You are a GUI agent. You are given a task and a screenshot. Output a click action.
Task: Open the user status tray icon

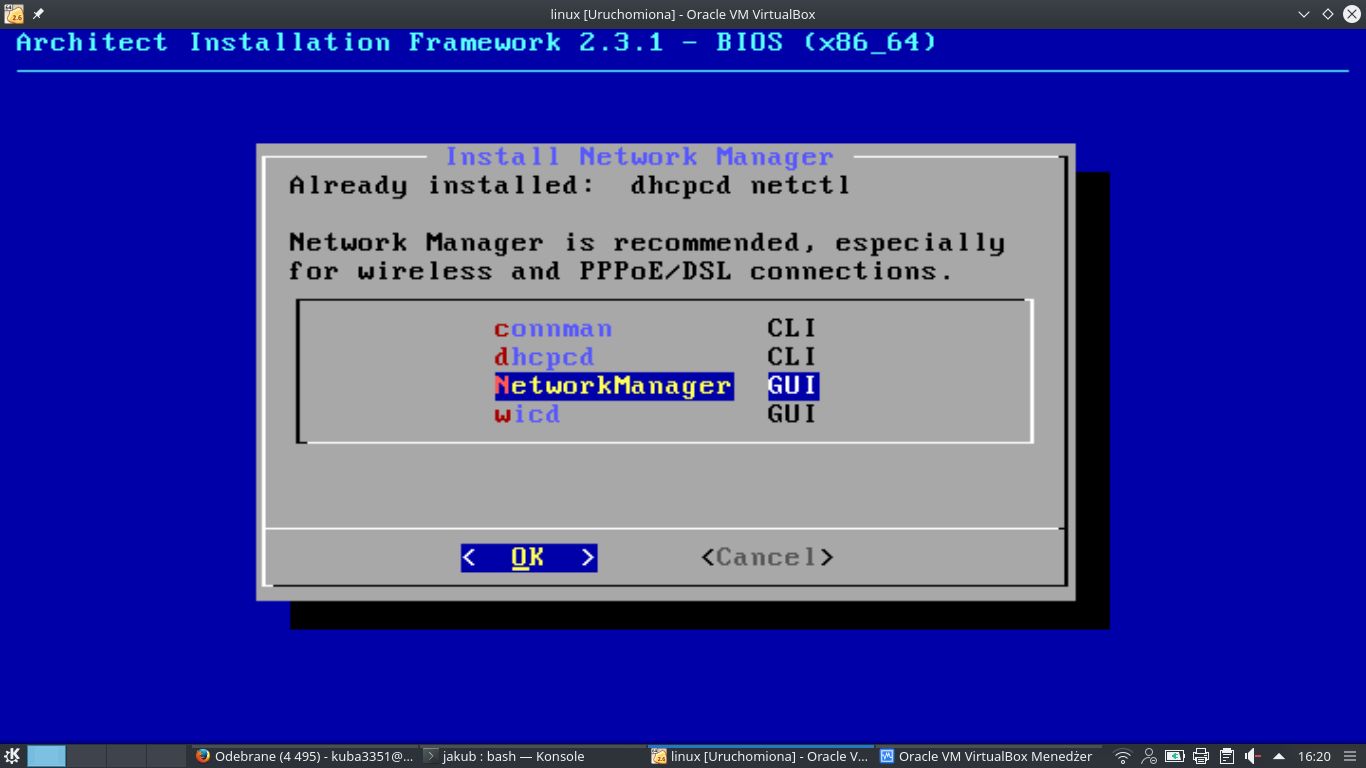click(x=1149, y=757)
